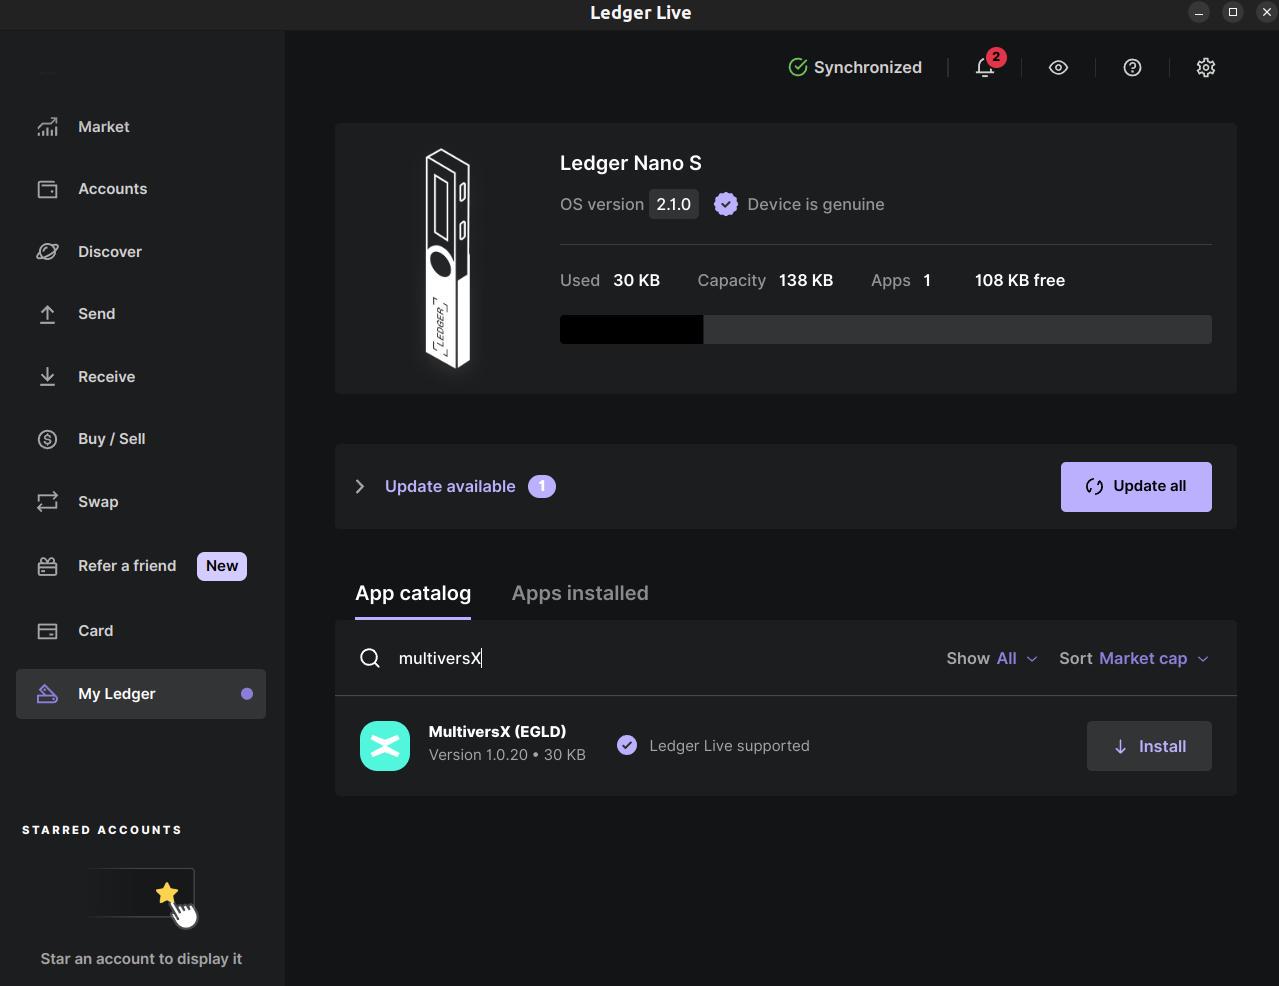Open the Market section in sidebar
The height and width of the screenshot is (986, 1279).
click(x=103, y=127)
